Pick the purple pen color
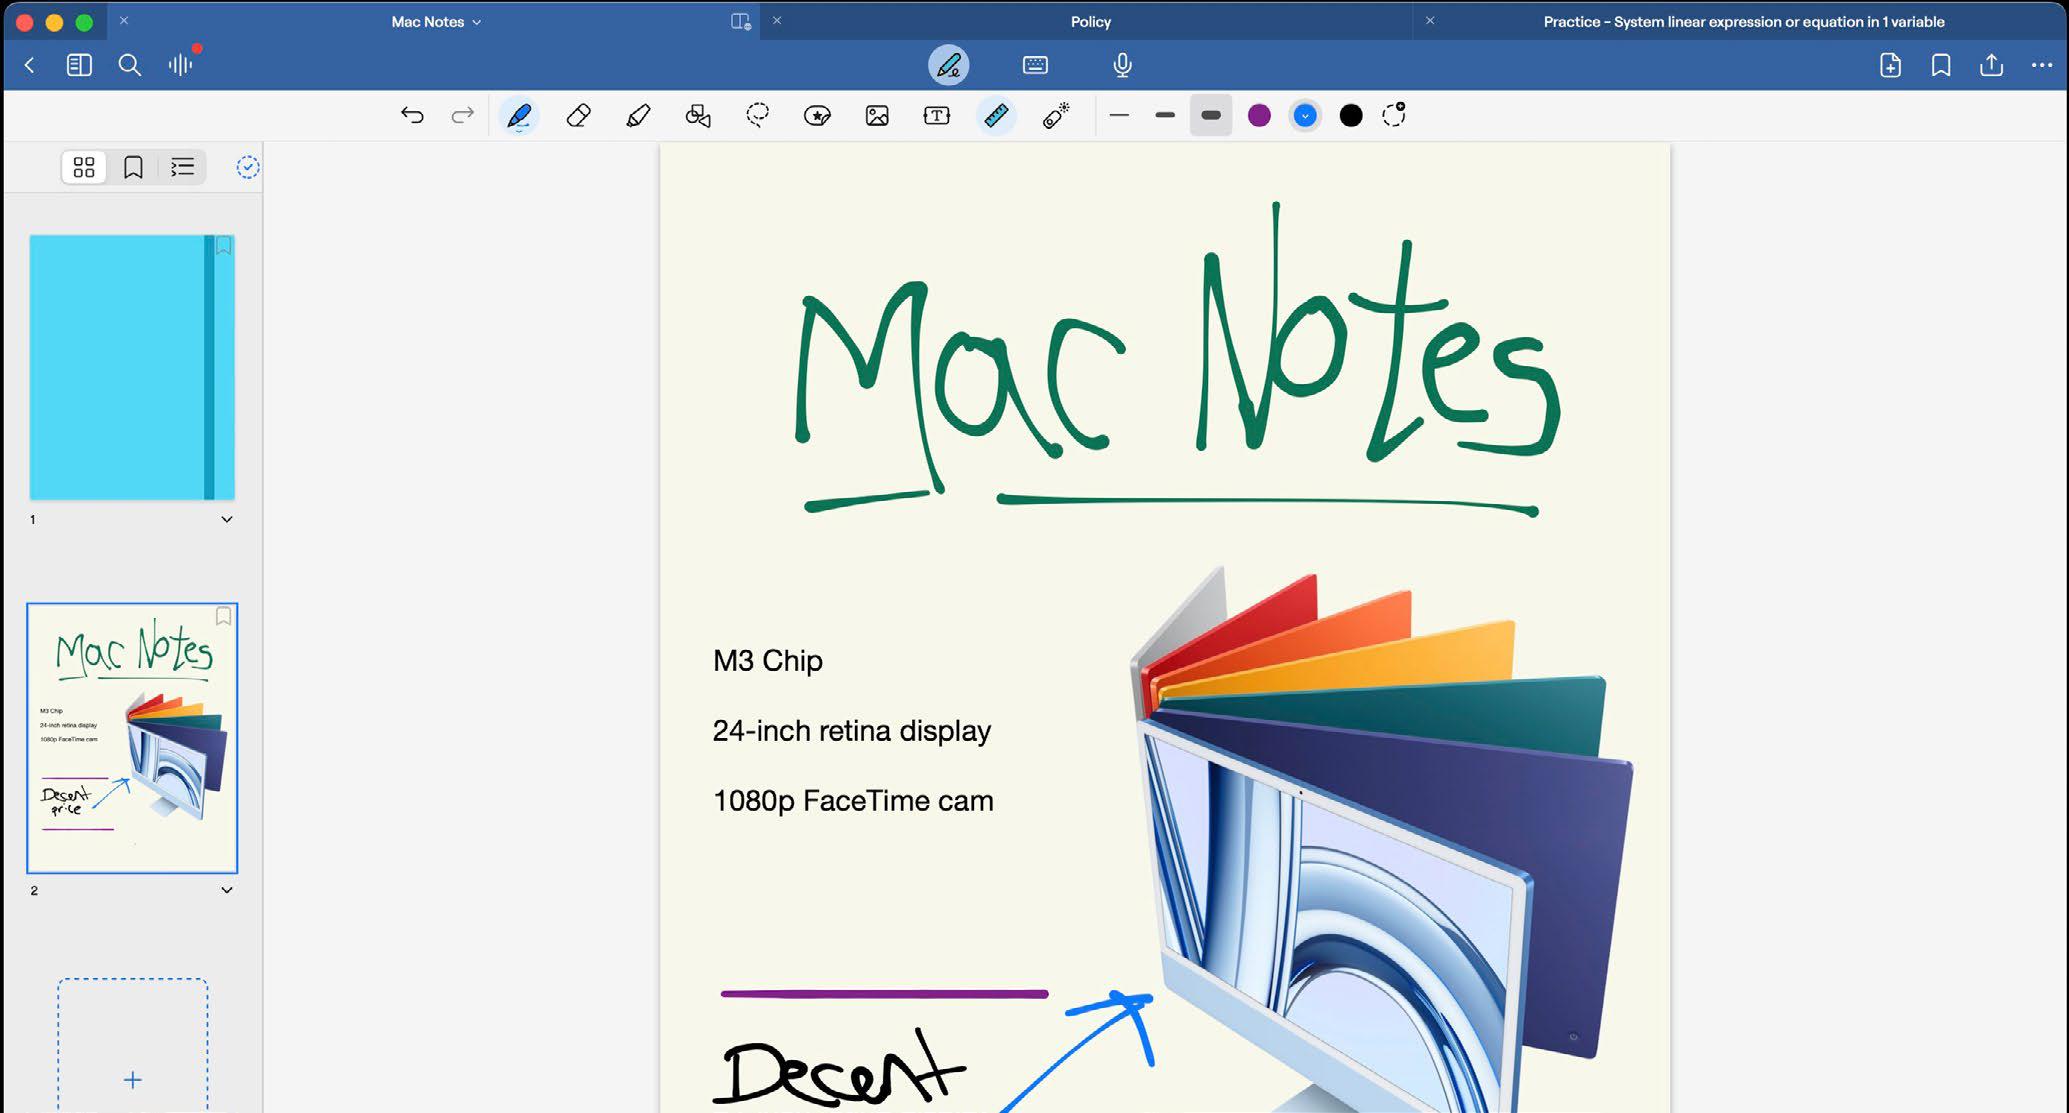Viewport: 2069px width, 1113px height. point(1259,116)
